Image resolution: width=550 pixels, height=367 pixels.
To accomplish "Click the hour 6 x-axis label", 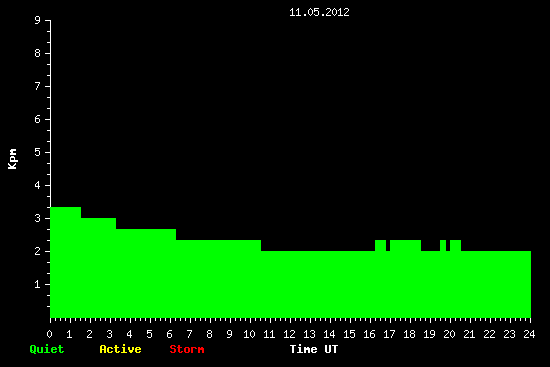I will click(169, 334).
